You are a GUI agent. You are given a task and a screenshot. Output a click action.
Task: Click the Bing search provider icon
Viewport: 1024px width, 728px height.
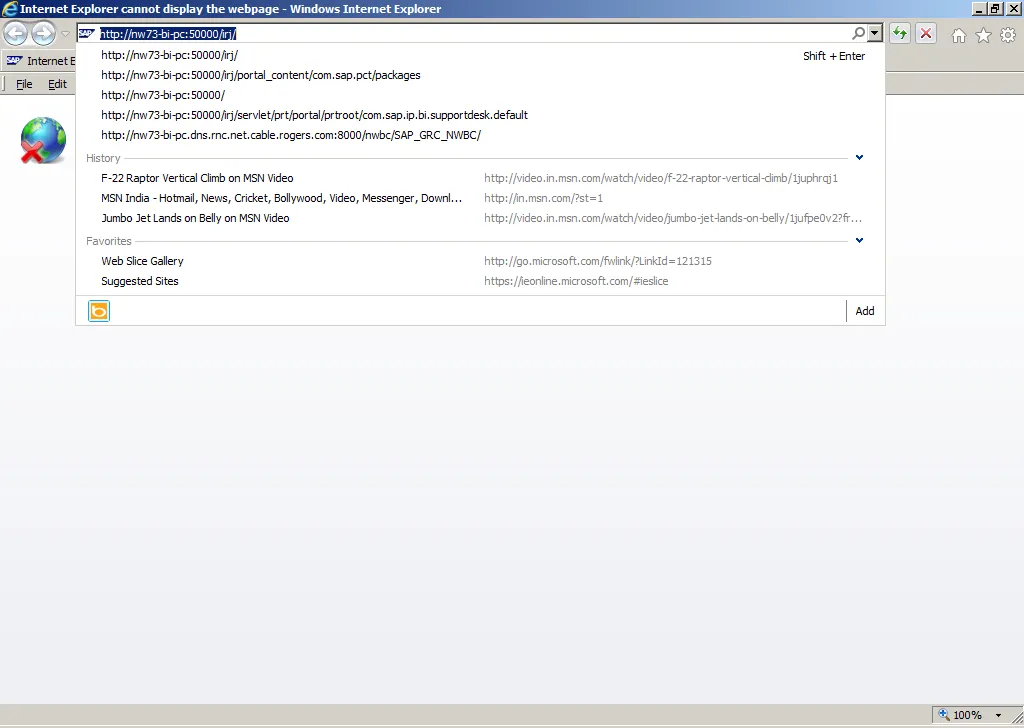point(99,311)
